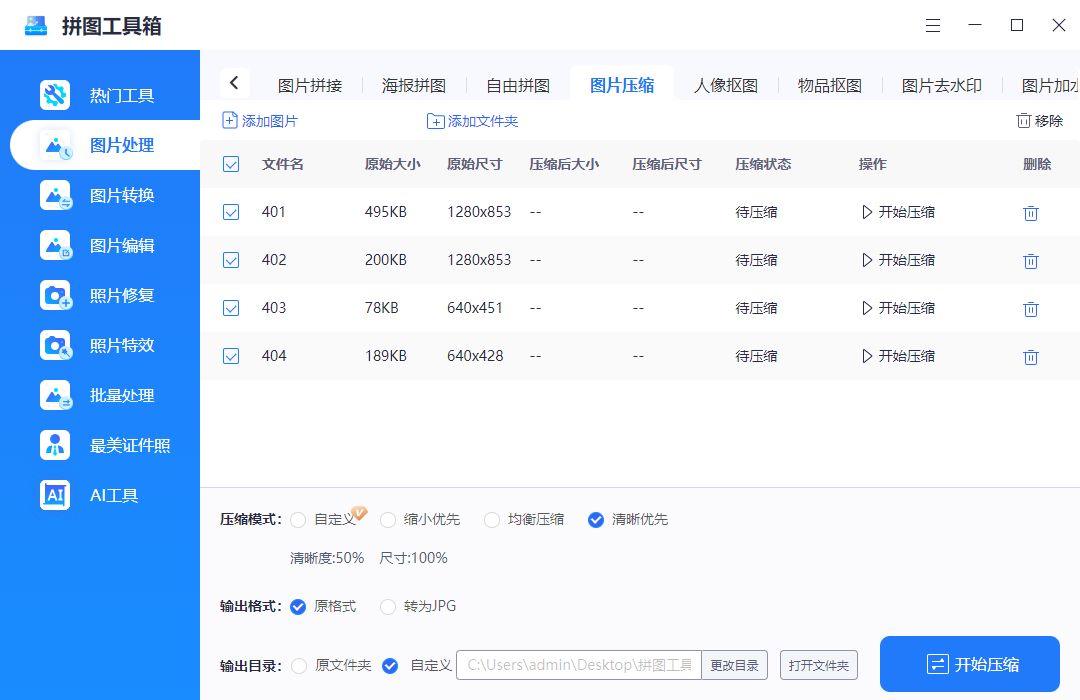1080x700 pixels.
Task: Click the 添加文件夹 add-folder icon
Action: point(435,121)
